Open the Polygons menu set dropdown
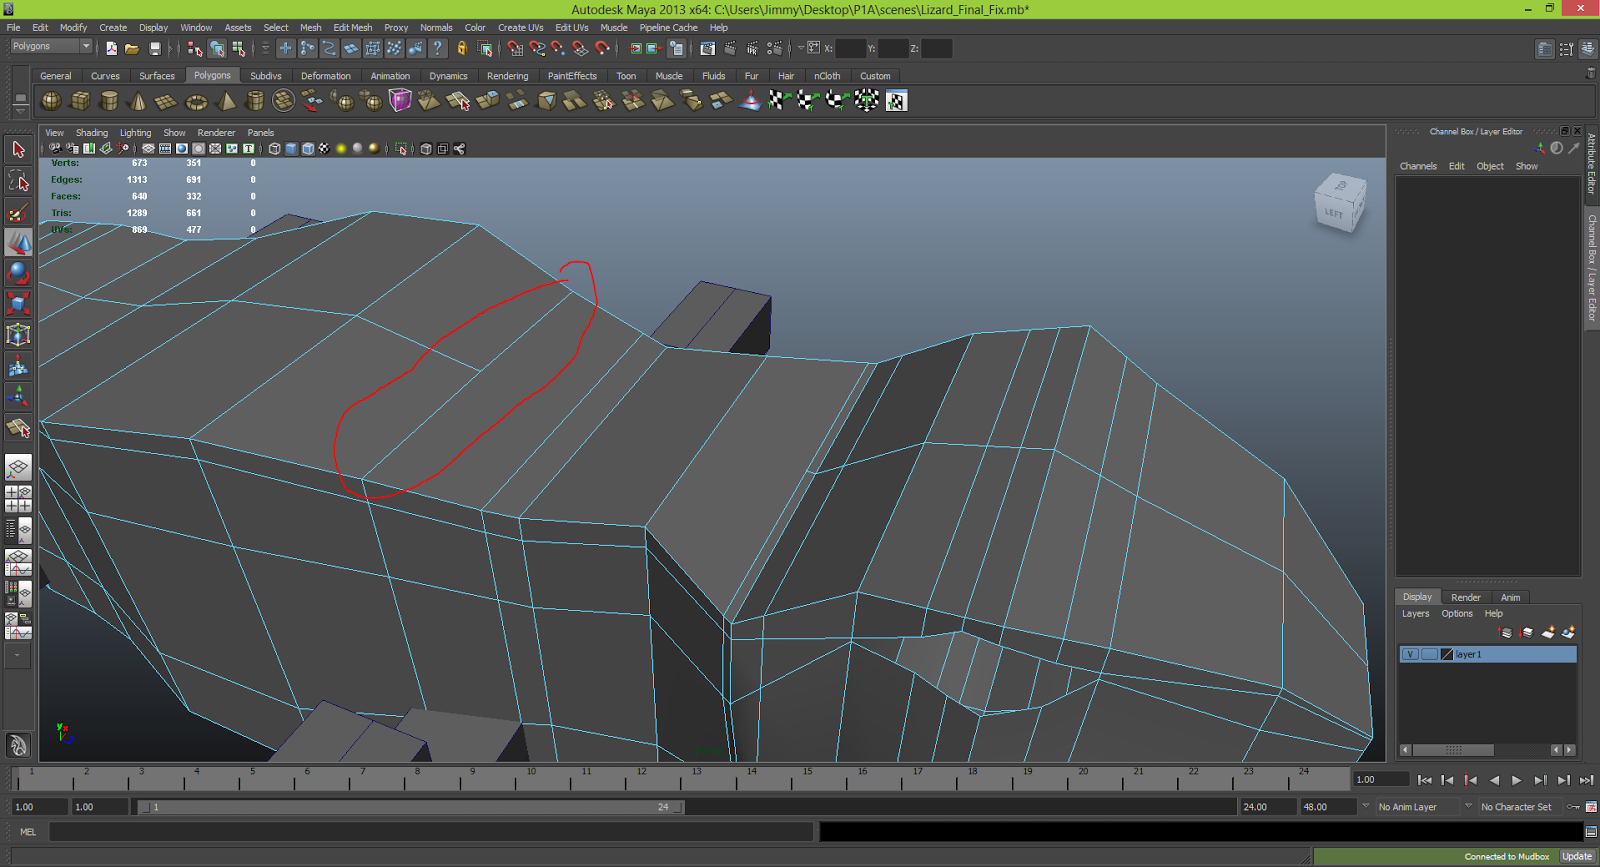Image resolution: width=1600 pixels, height=867 pixels. 50,47
